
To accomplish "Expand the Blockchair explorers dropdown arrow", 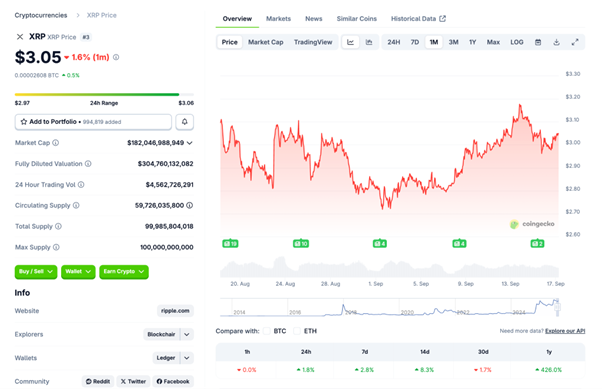I will [187, 334].
